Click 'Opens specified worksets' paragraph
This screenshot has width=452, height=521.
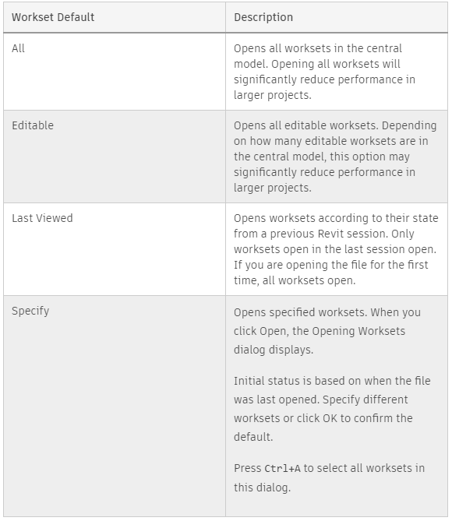327,331
